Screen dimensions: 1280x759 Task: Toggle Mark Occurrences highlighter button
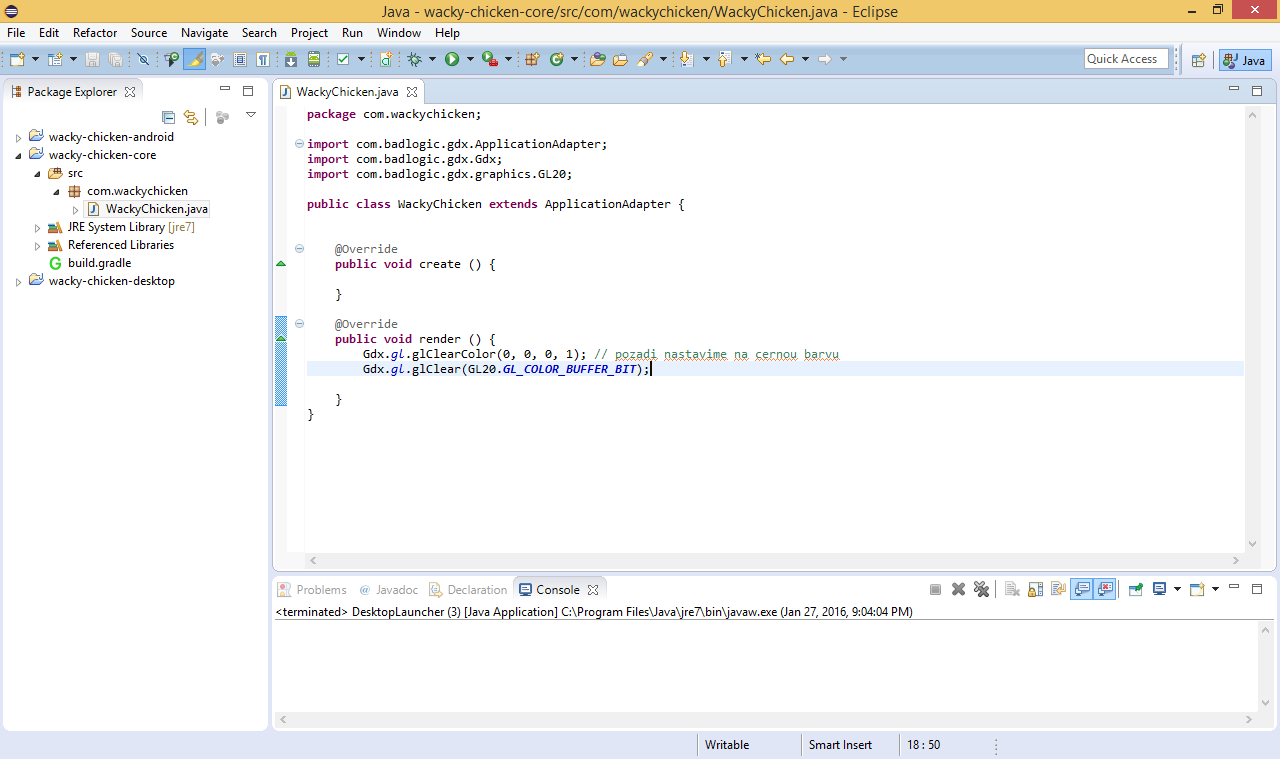click(x=194, y=60)
